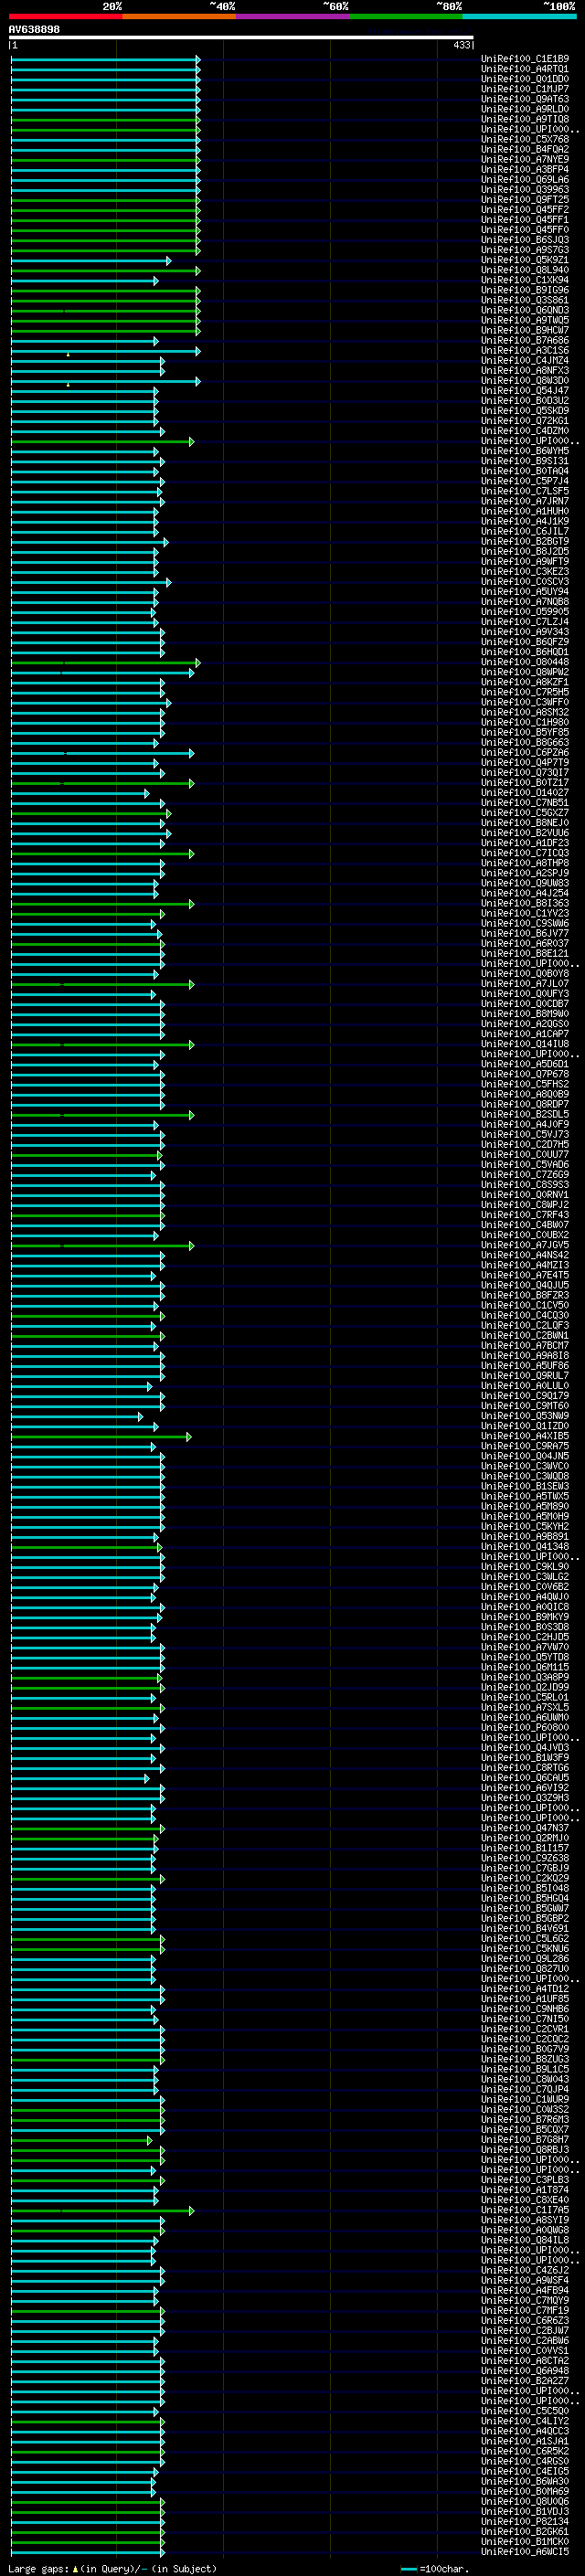Select hit label UniRef100_A3C136
The image size is (585, 2576).
[x=525, y=350]
